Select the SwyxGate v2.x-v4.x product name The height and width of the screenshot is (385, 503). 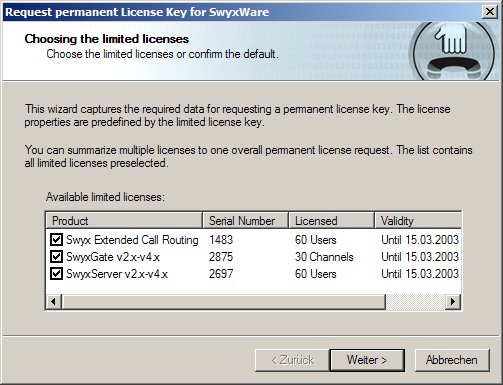click(x=113, y=257)
